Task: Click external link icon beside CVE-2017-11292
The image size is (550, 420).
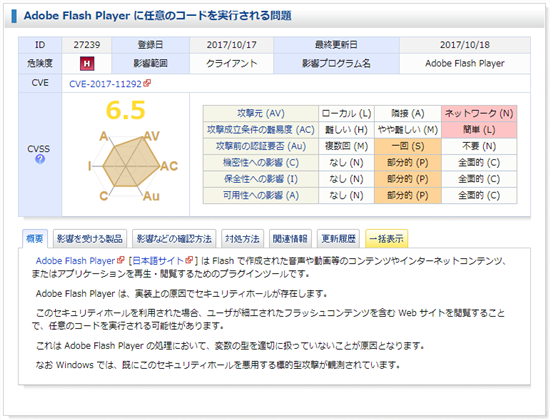Action: pyautogui.click(x=147, y=83)
